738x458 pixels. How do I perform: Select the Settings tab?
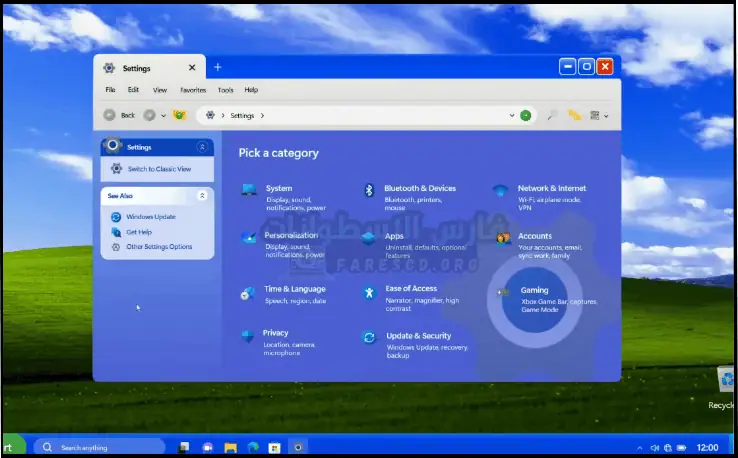click(x=149, y=68)
